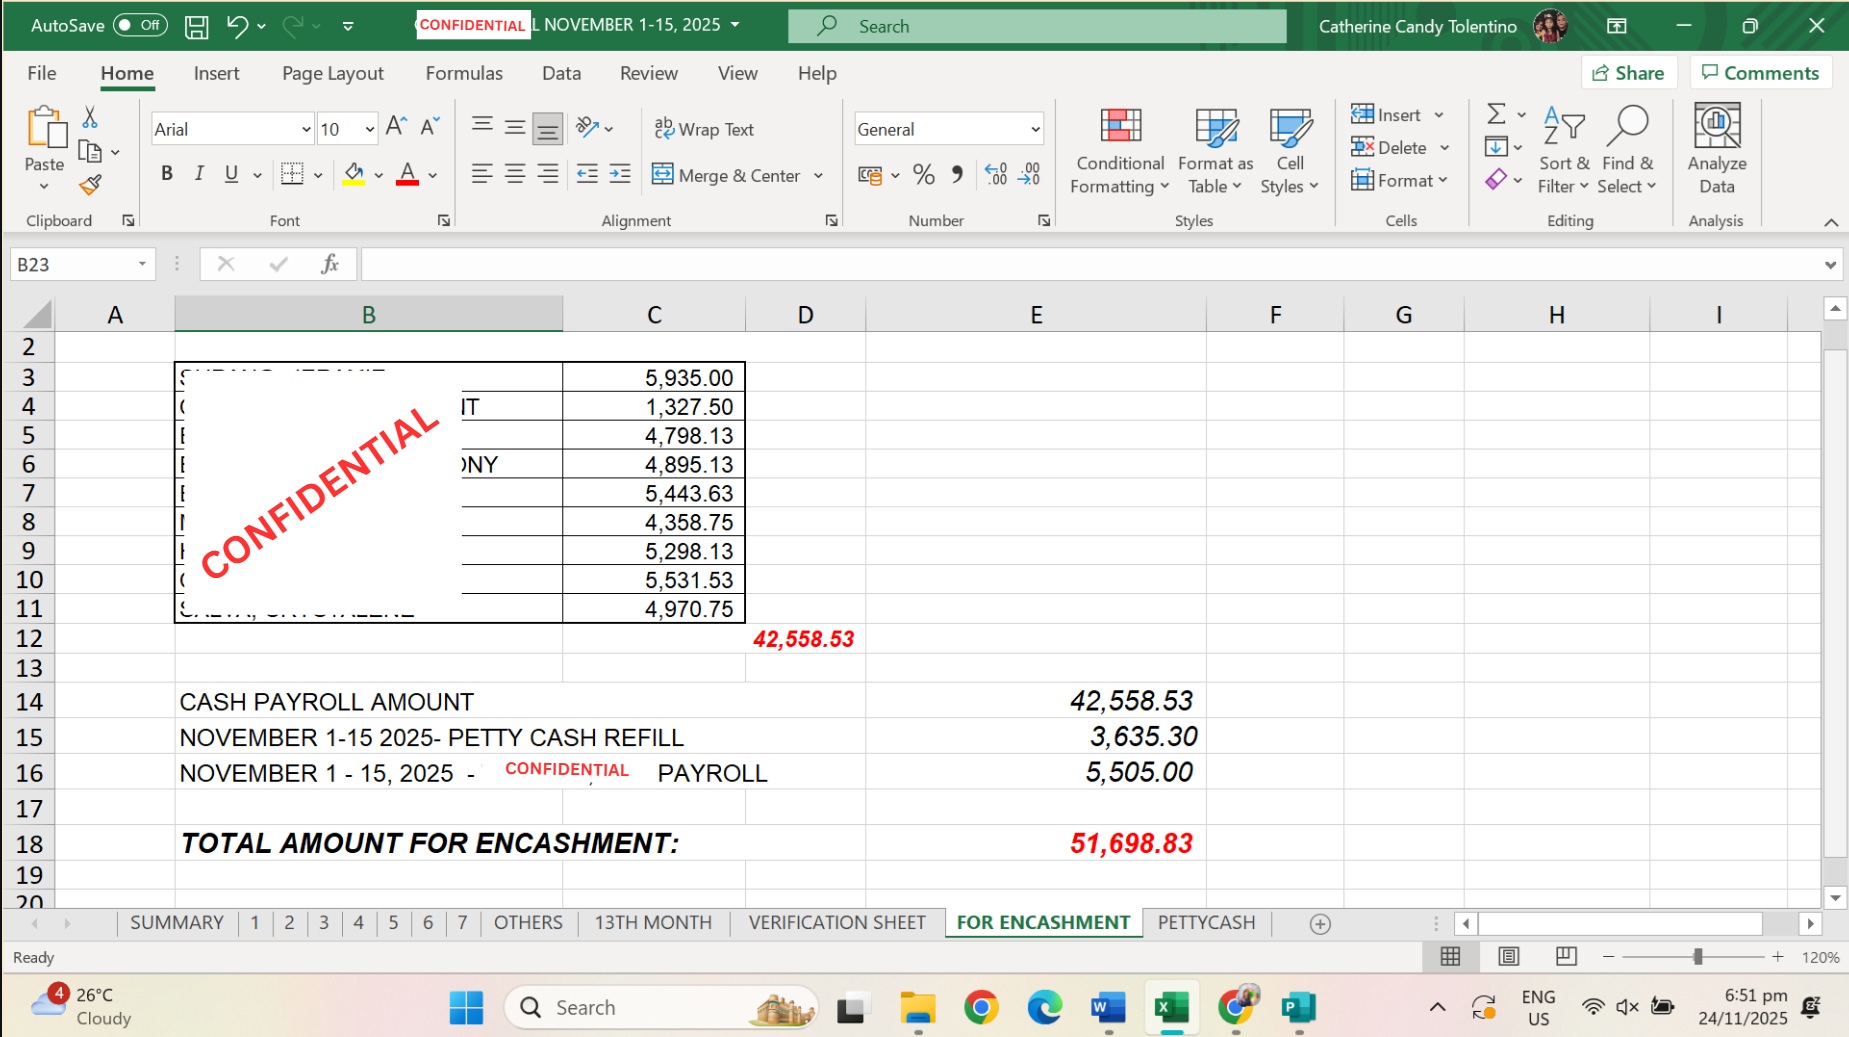Click the zoom slider handle
Viewport: 1849px width, 1037px height.
click(x=1697, y=957)
